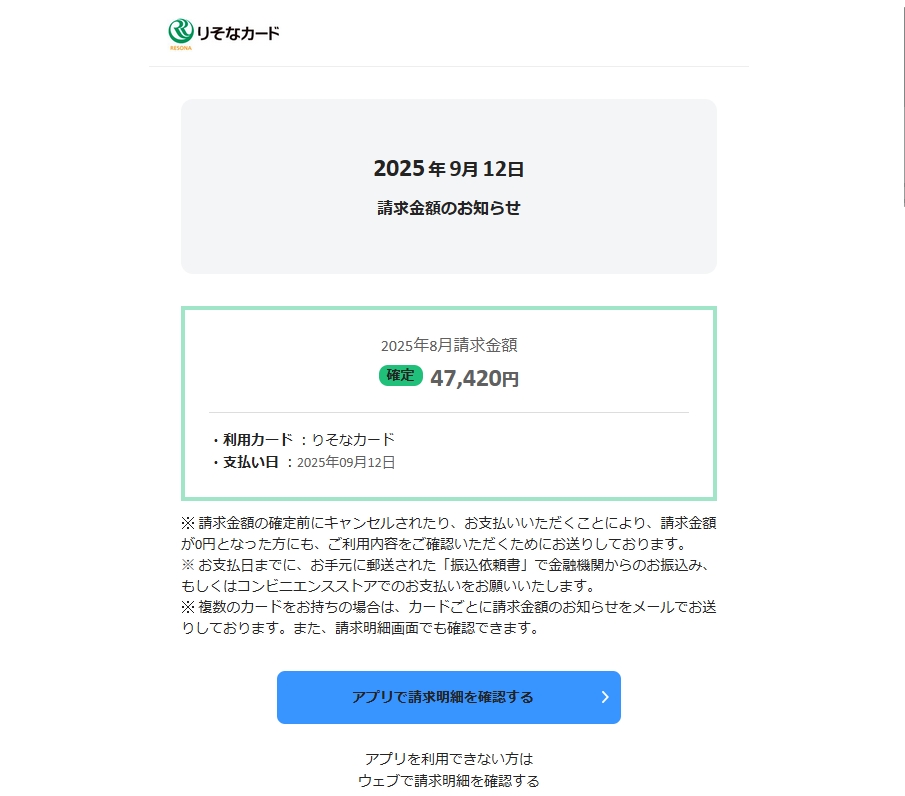Click the 2025年9月12日 date heading

point(448,169)
